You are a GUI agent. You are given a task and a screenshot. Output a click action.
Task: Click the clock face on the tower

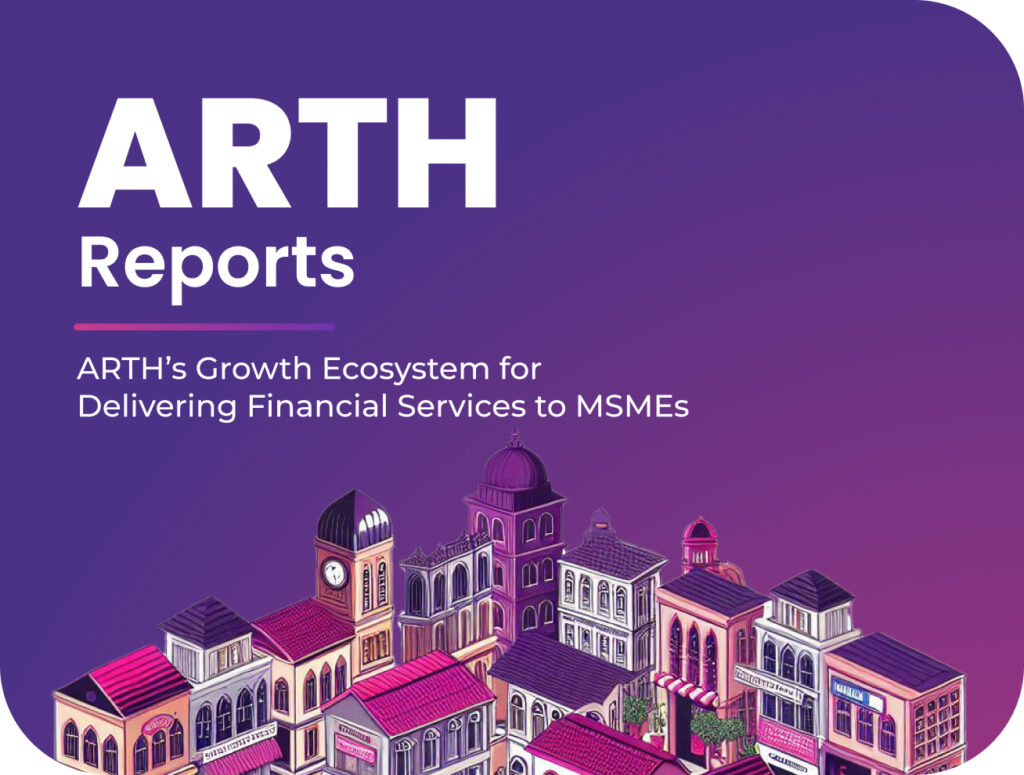[x=333, y=573]
